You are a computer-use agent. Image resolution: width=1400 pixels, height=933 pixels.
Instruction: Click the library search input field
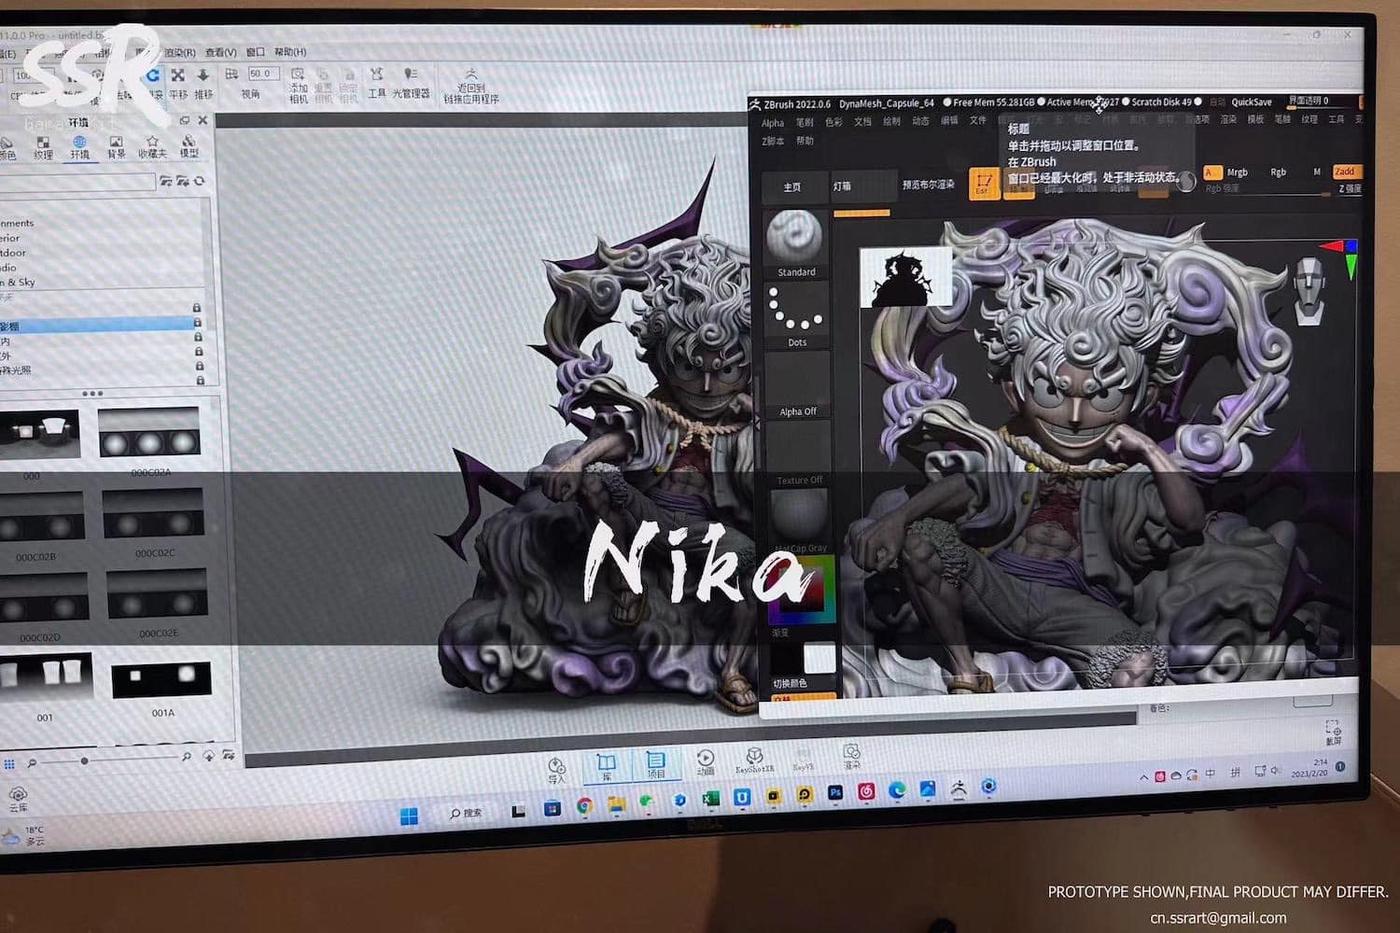77,182
